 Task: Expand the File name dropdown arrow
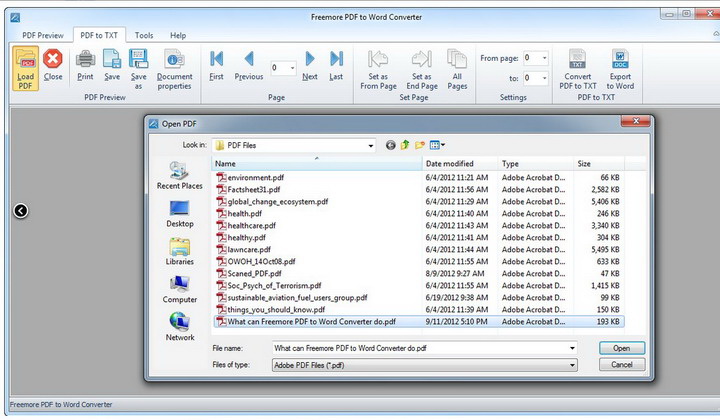[x=572, y=348]
